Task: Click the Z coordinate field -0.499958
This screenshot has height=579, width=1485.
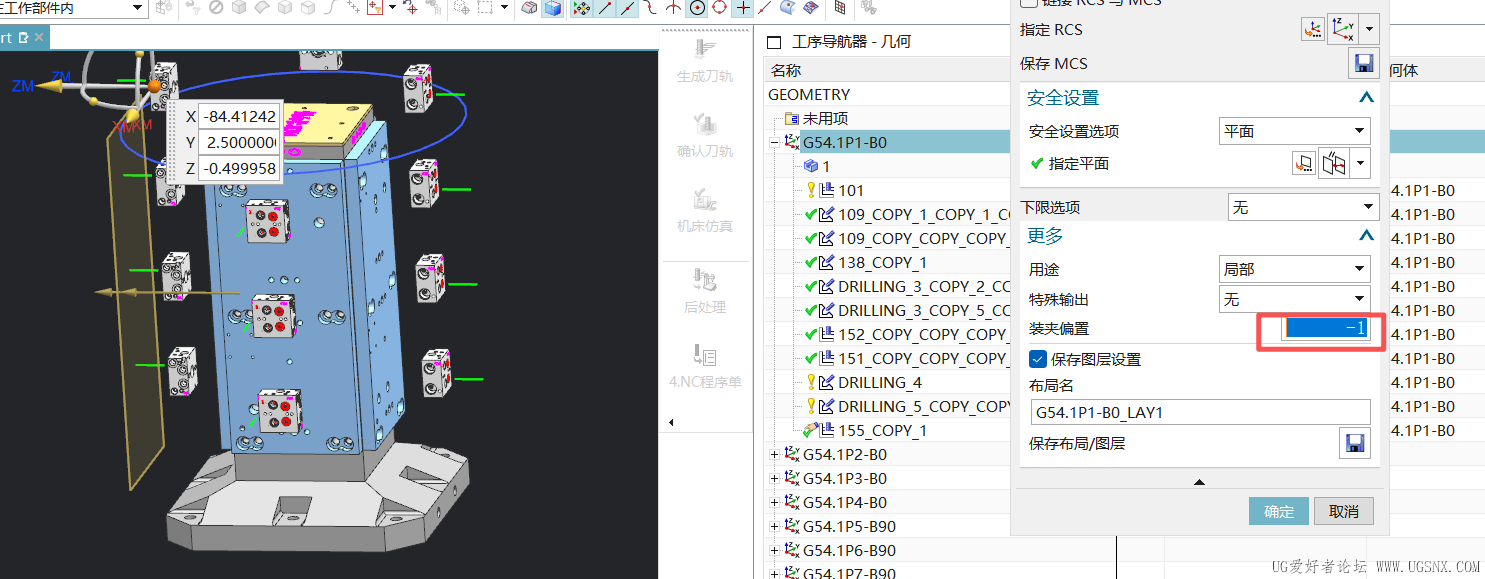Action: [x=240, y=170]
